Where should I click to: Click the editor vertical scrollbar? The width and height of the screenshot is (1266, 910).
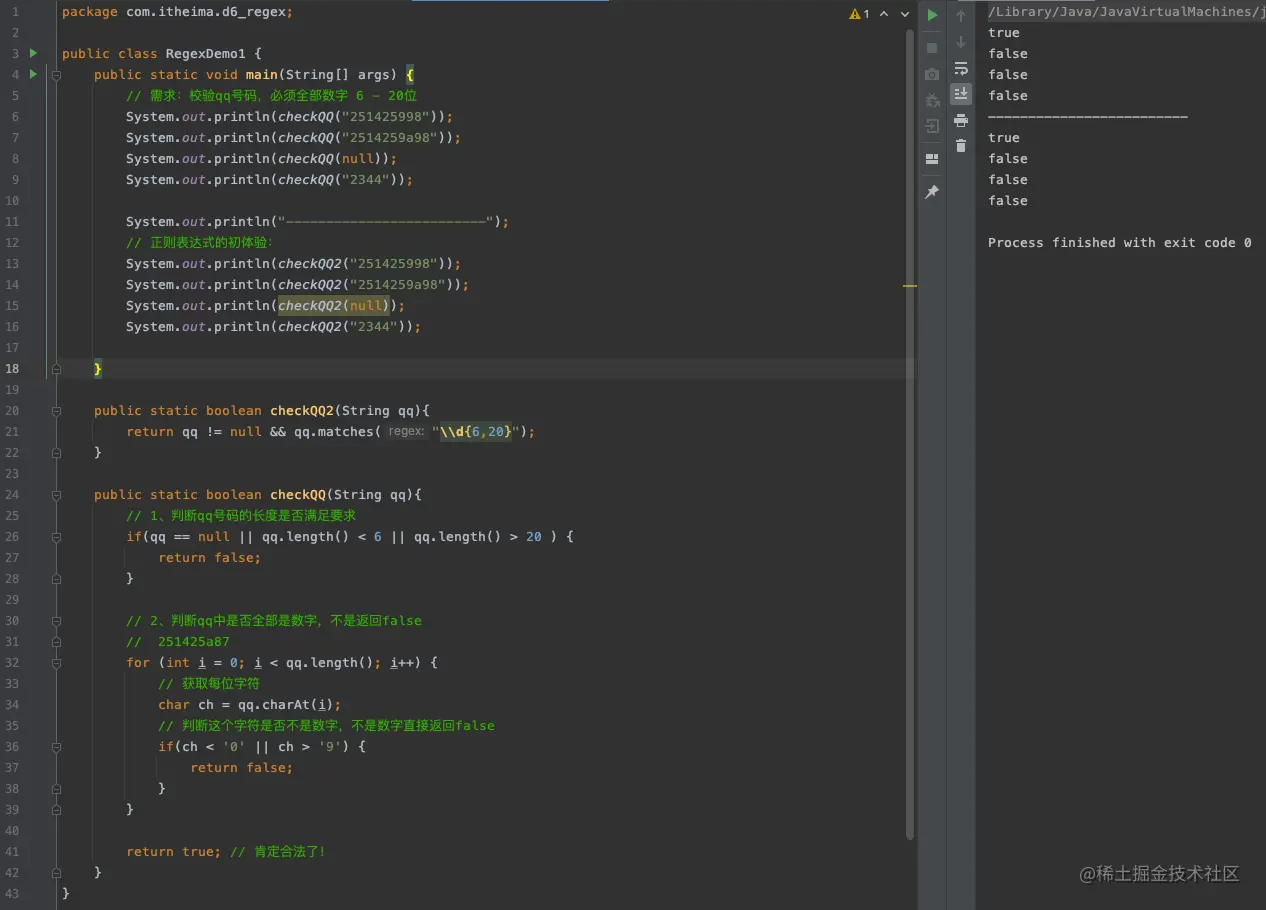(910, 433)
